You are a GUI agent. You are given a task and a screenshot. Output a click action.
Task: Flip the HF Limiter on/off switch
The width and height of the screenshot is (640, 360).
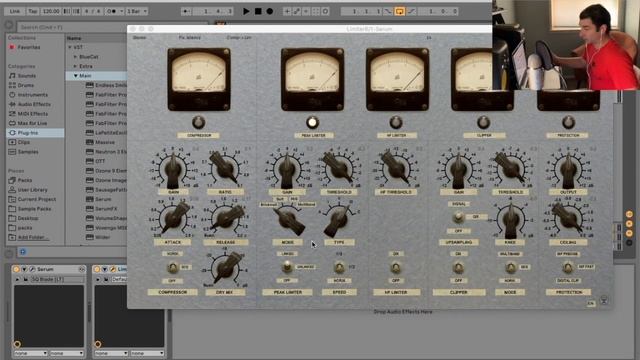click(396, 268)
